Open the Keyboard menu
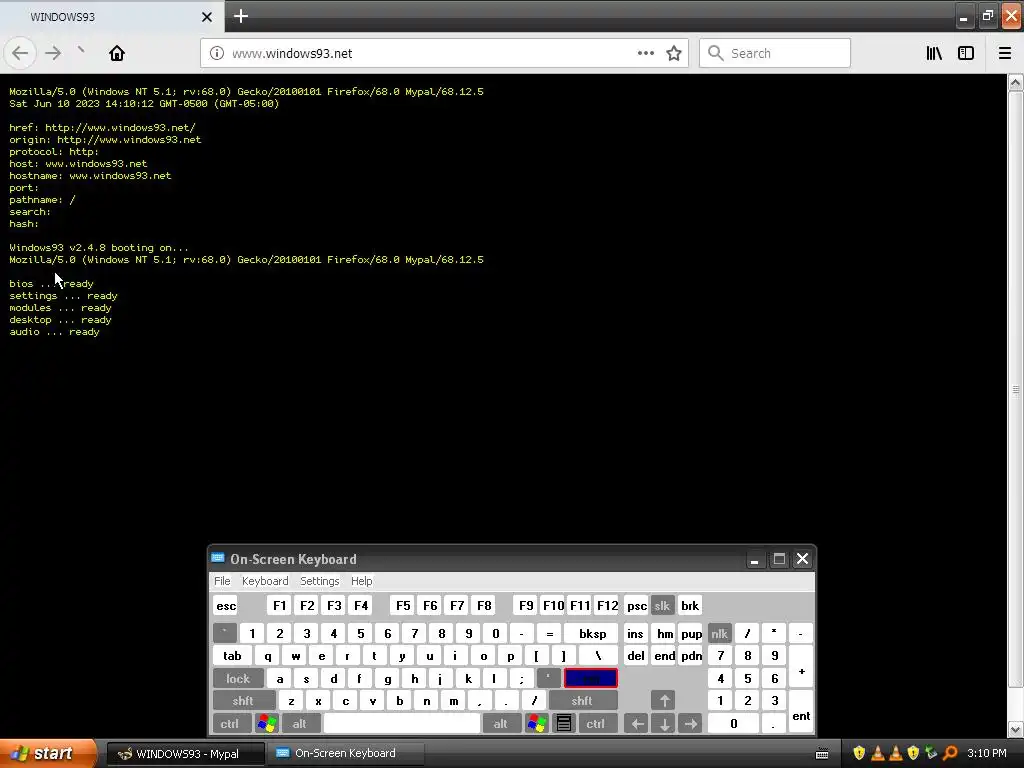This screenshot has height=768, width=1024. point(264,581)
